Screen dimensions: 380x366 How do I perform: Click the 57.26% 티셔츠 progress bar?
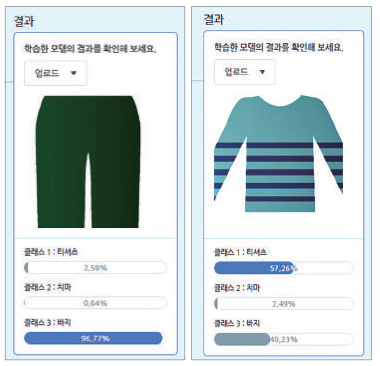283,268
